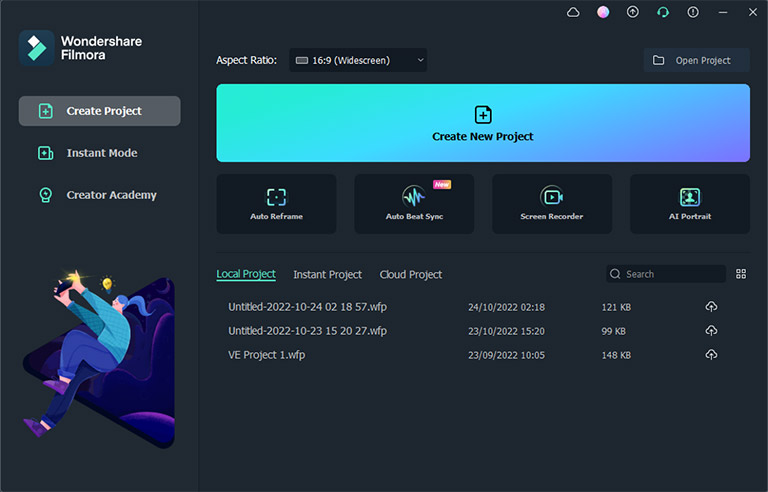Click the 121 KB file size
The width and height of the screenshot is (768, 492).
coord(616,307)
